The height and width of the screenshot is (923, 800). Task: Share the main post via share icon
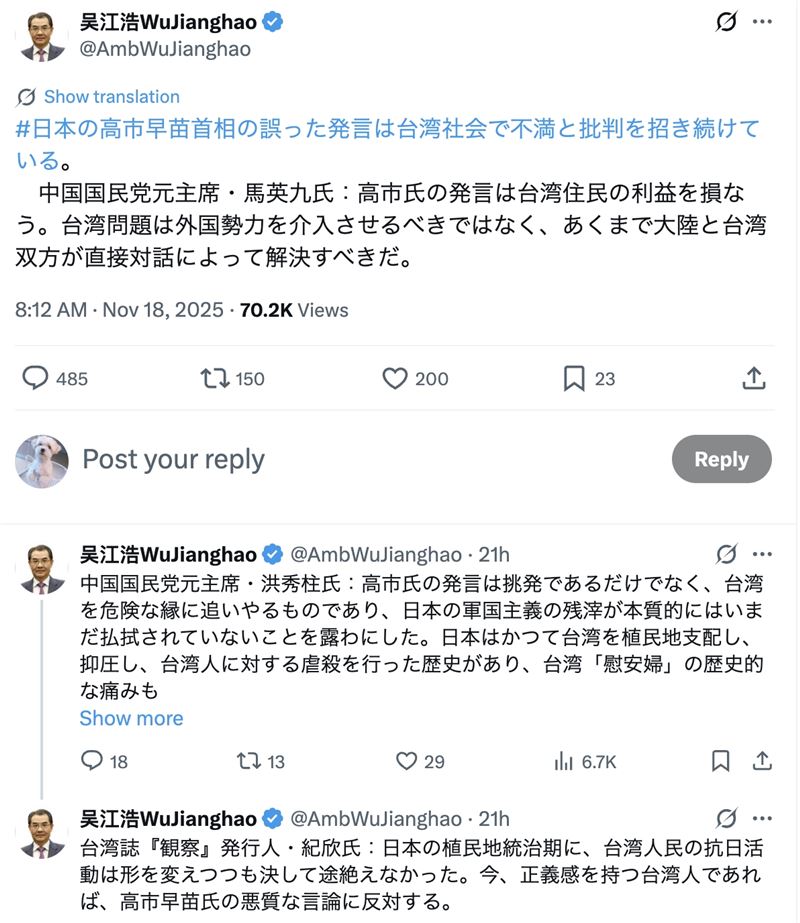754,378
